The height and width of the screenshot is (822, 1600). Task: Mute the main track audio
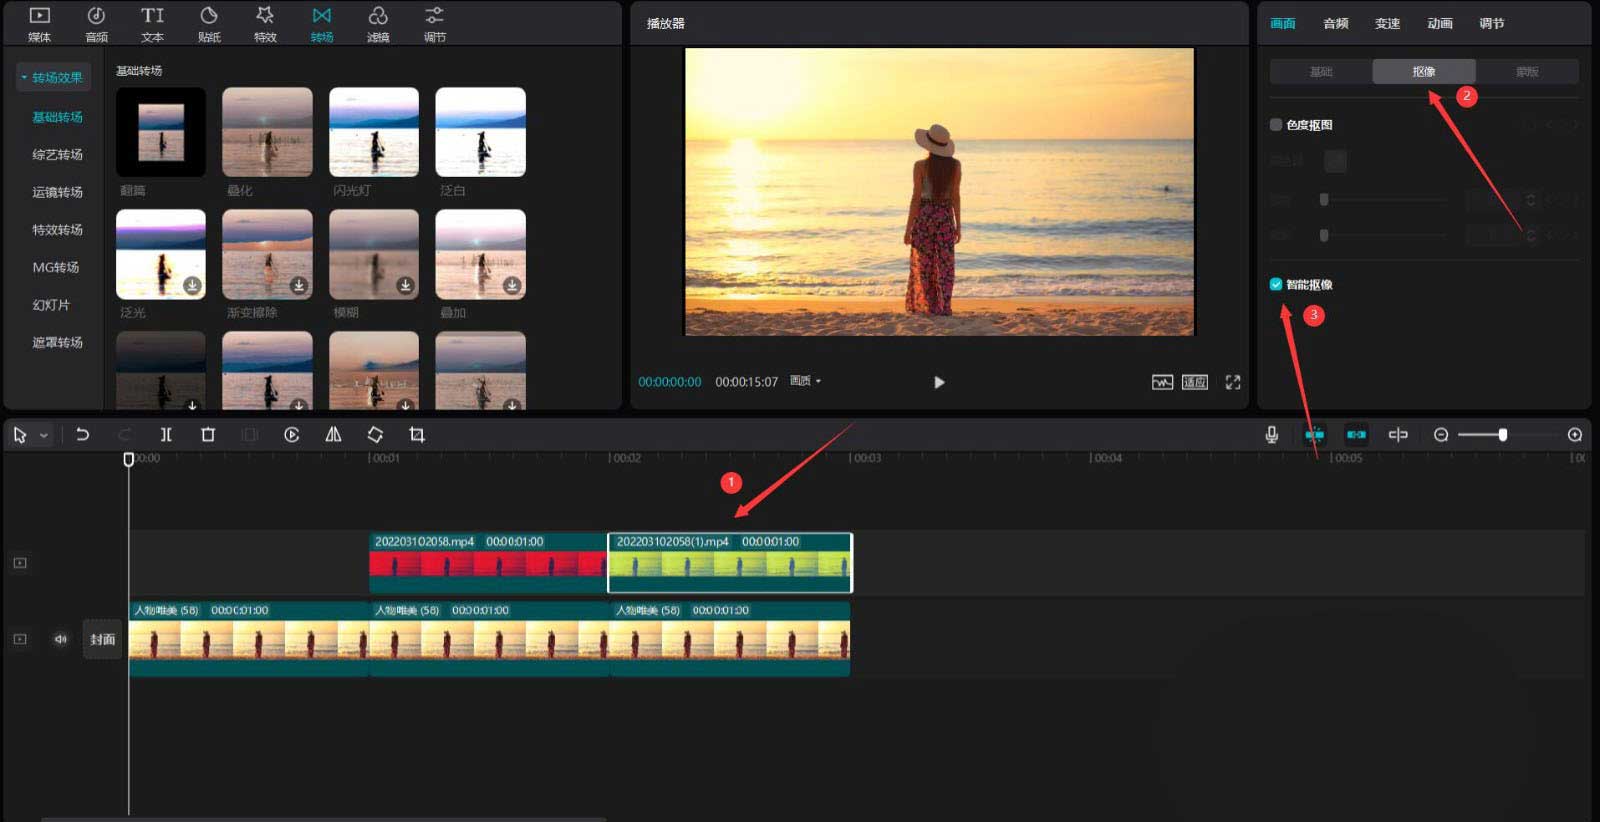pos(61,639)
